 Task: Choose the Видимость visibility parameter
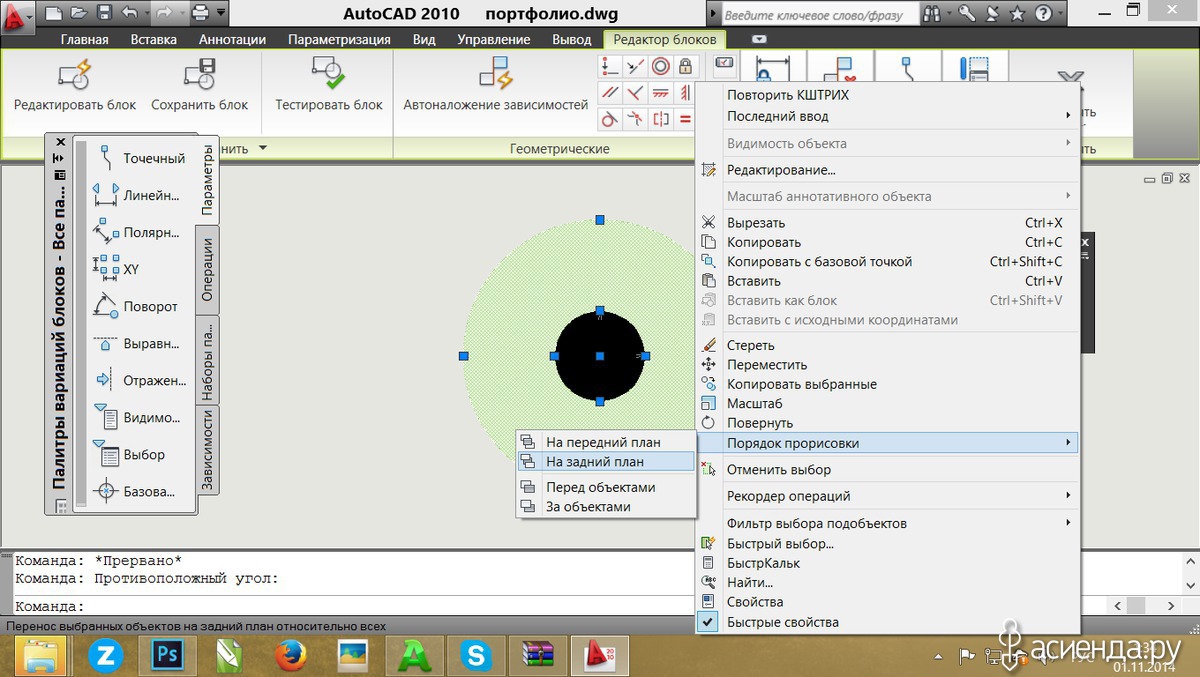coord(139,417)
